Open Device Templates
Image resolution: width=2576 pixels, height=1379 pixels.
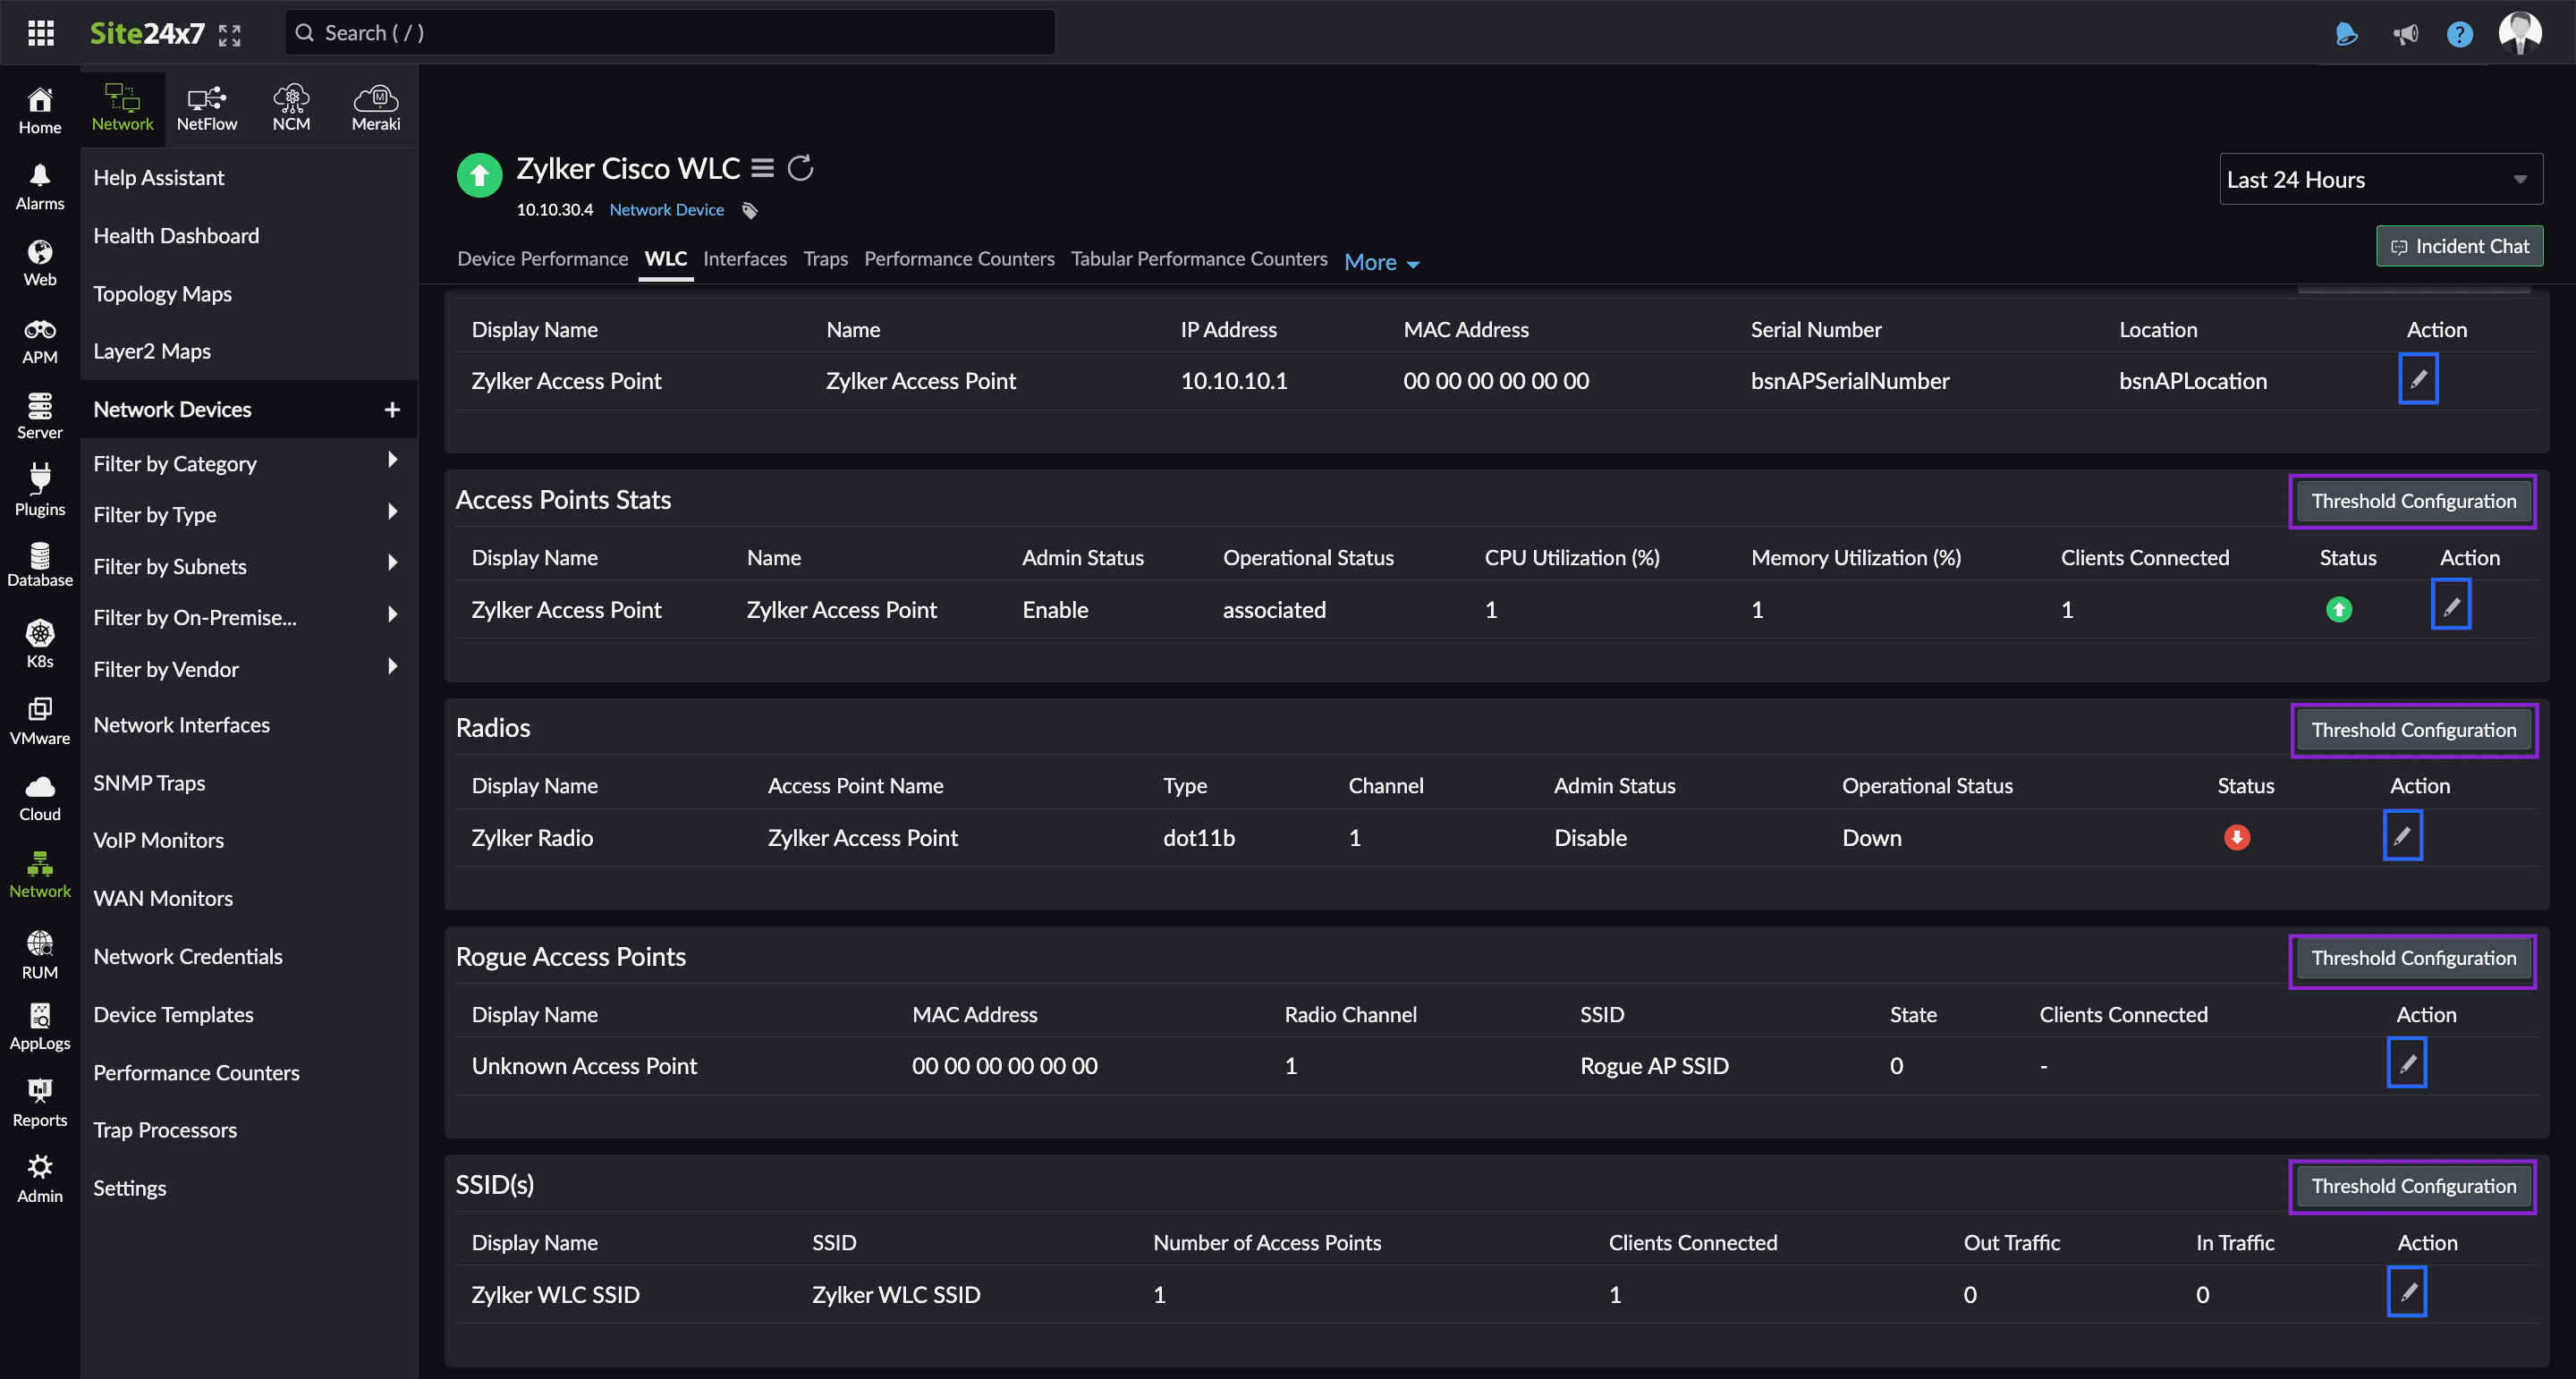pos(173,1014)
